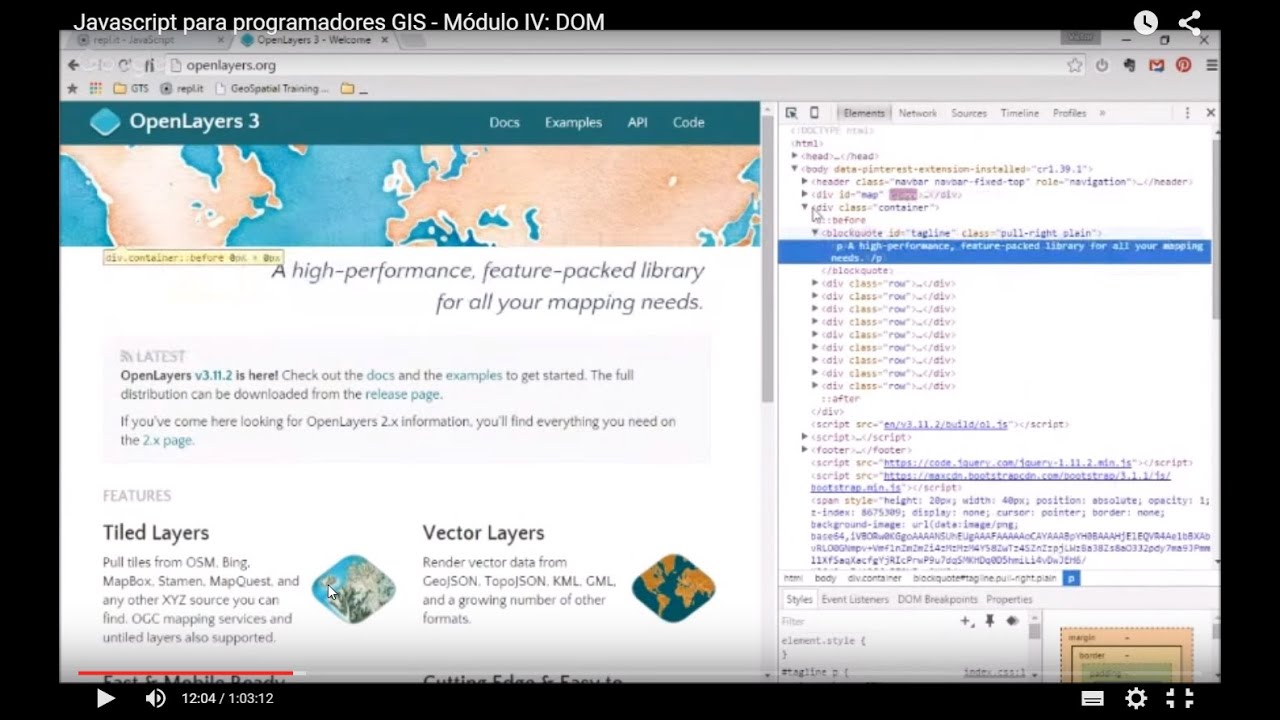
Task: Toggle subtitles on the video player
Action: (1093, 698)
